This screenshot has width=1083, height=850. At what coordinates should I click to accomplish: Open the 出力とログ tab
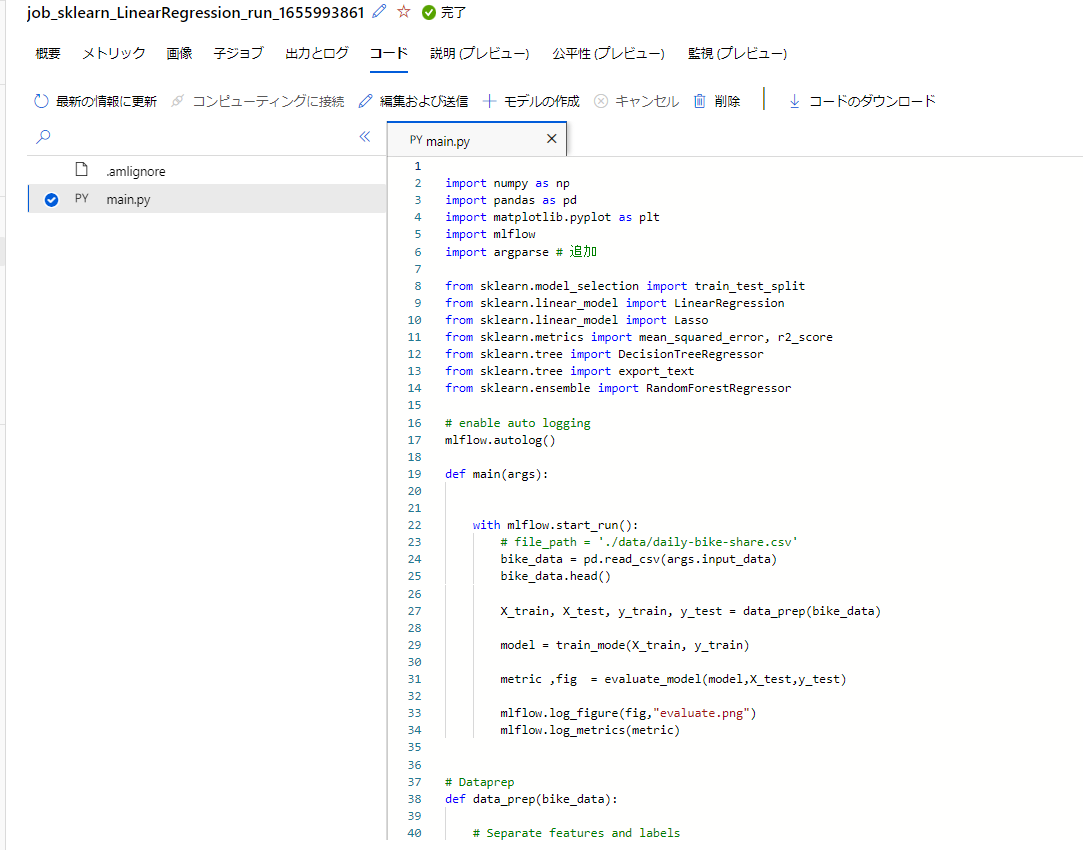click(x=317, y=53)
